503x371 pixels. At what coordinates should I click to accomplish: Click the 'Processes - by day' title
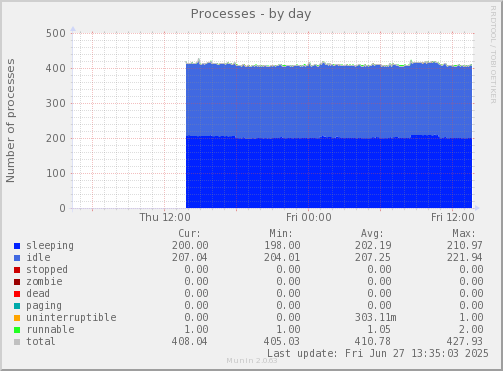[251, 14]
